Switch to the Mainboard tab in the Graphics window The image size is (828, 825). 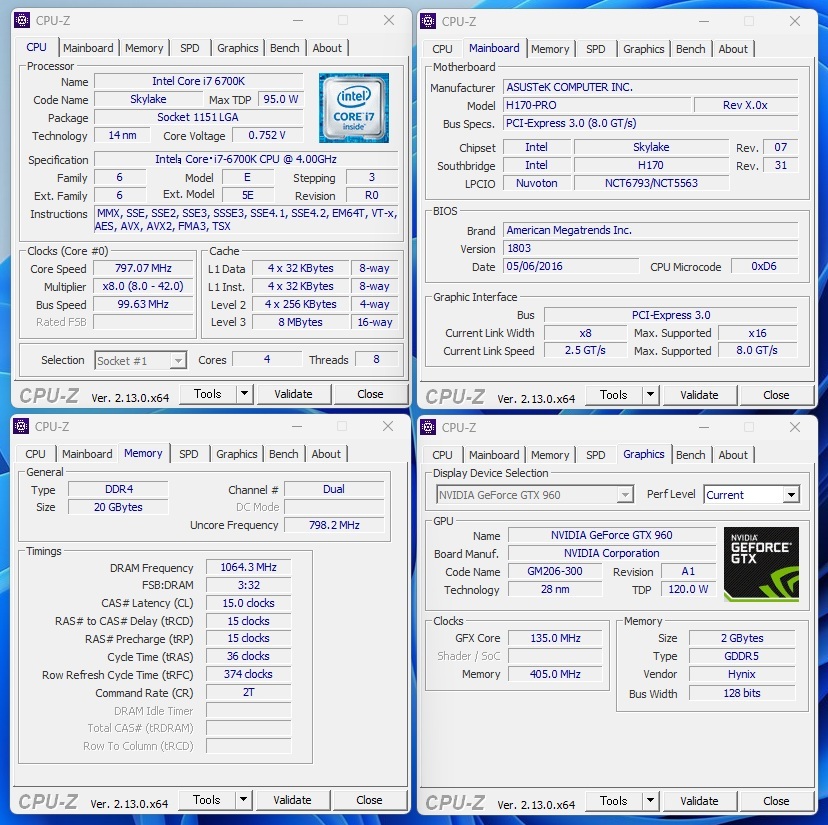tap(494, 455)
